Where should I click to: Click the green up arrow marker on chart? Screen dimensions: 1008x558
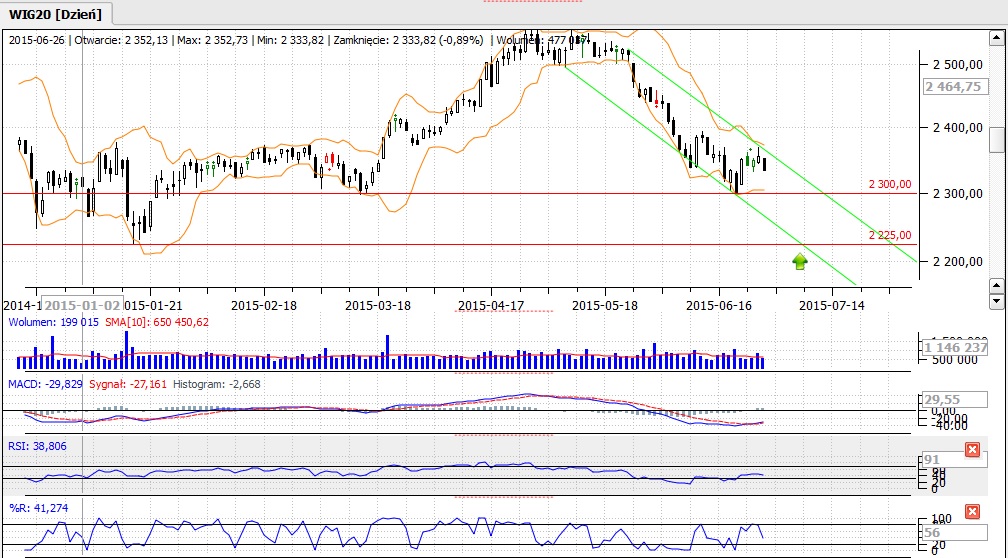(x=799, y=261)
